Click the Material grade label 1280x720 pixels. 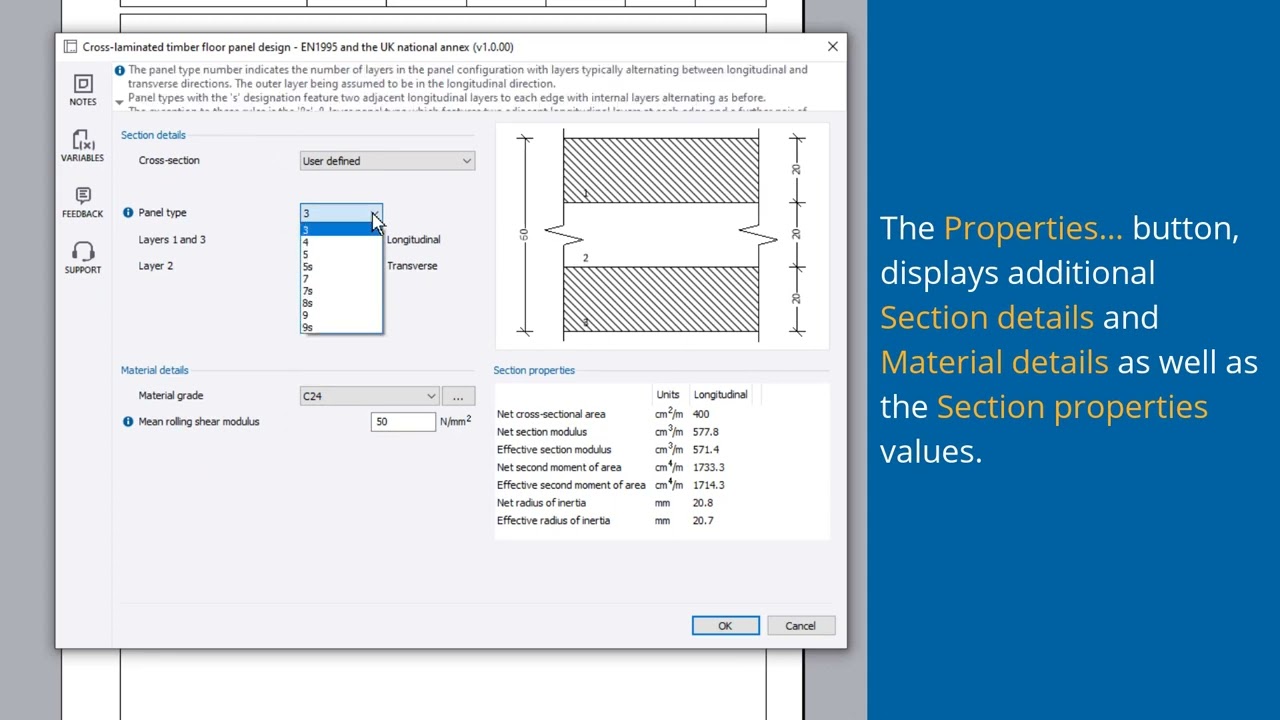click(171, 395)
